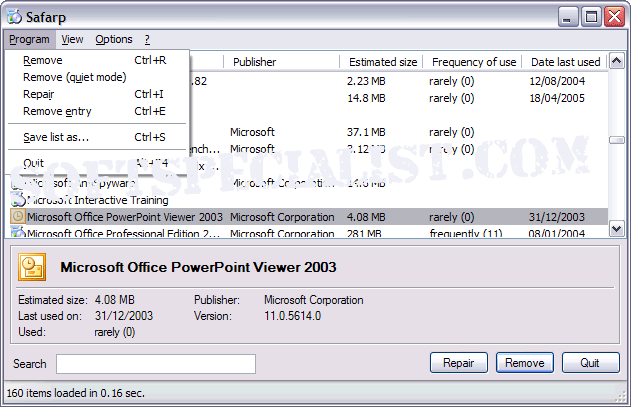Image resolution: width=631 pixels, height=407 pixels.
Task: Click the 18/04/2005 date cell
Action: (557, 98)
